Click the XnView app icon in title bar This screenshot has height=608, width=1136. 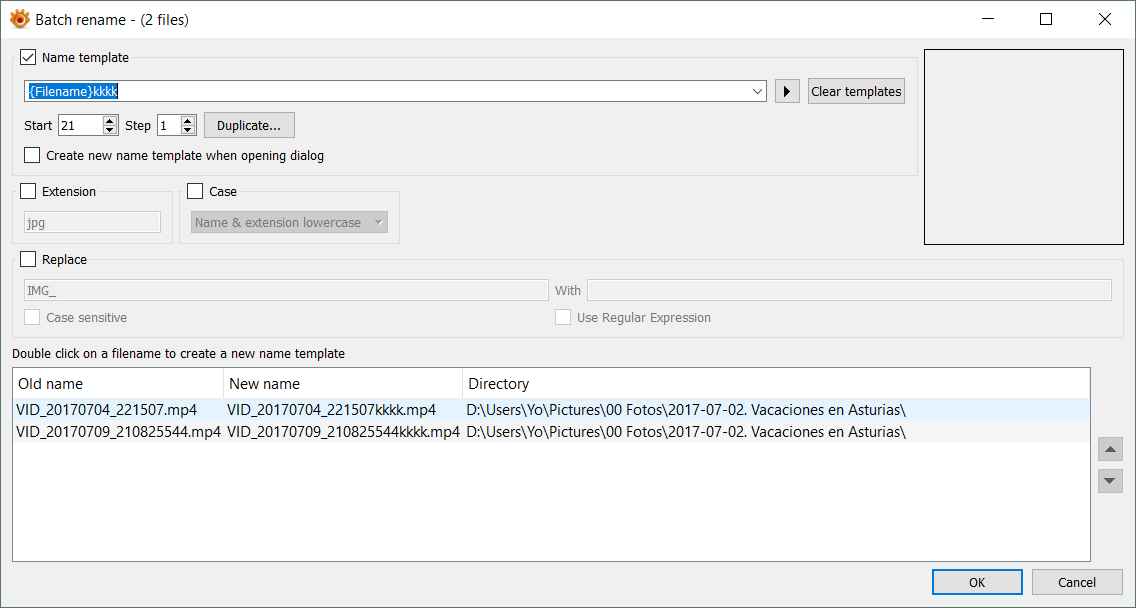coord(18,19)
